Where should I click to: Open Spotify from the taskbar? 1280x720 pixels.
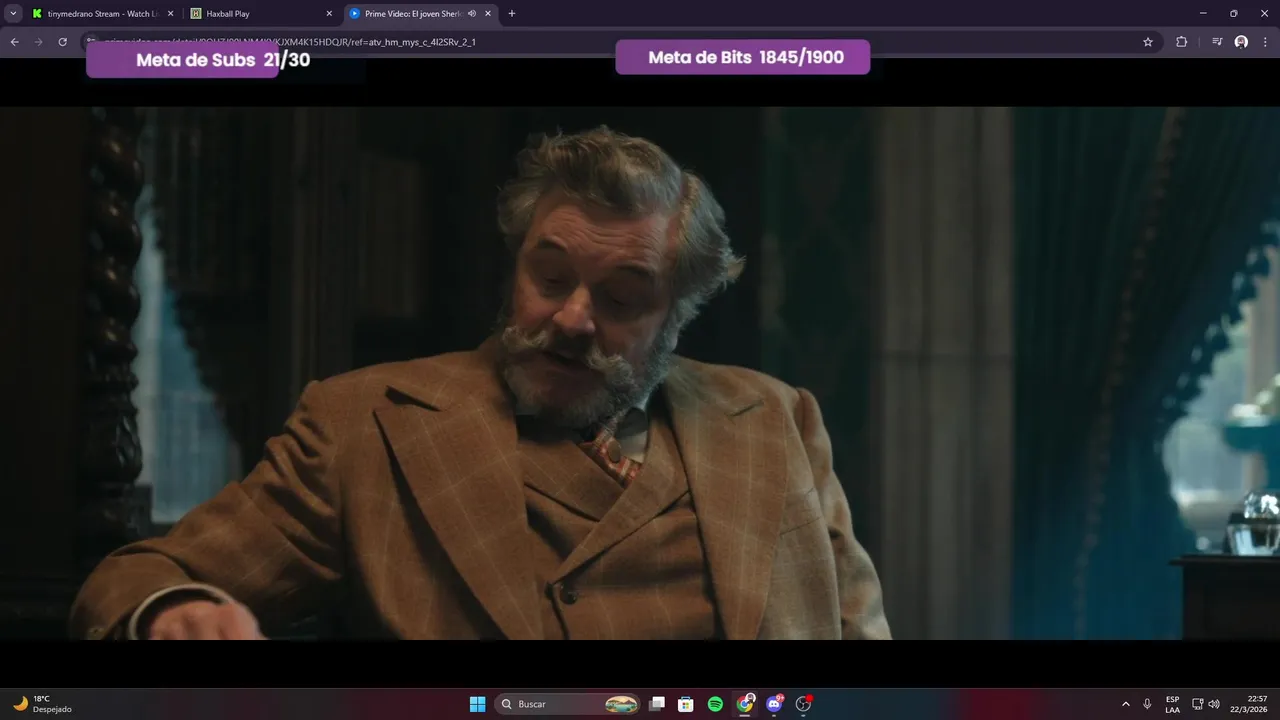[x=715, y=704]
